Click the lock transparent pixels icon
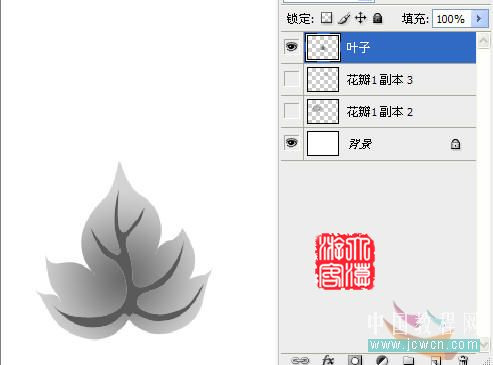 (x=326, y=18)
